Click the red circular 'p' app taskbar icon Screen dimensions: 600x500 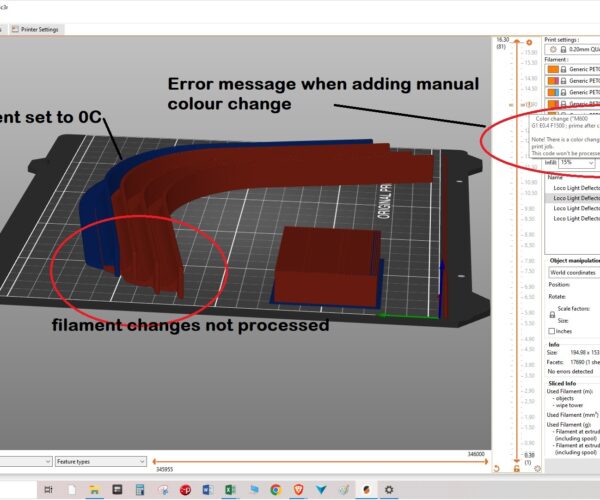pyautogui.click(x=185, y=489)
